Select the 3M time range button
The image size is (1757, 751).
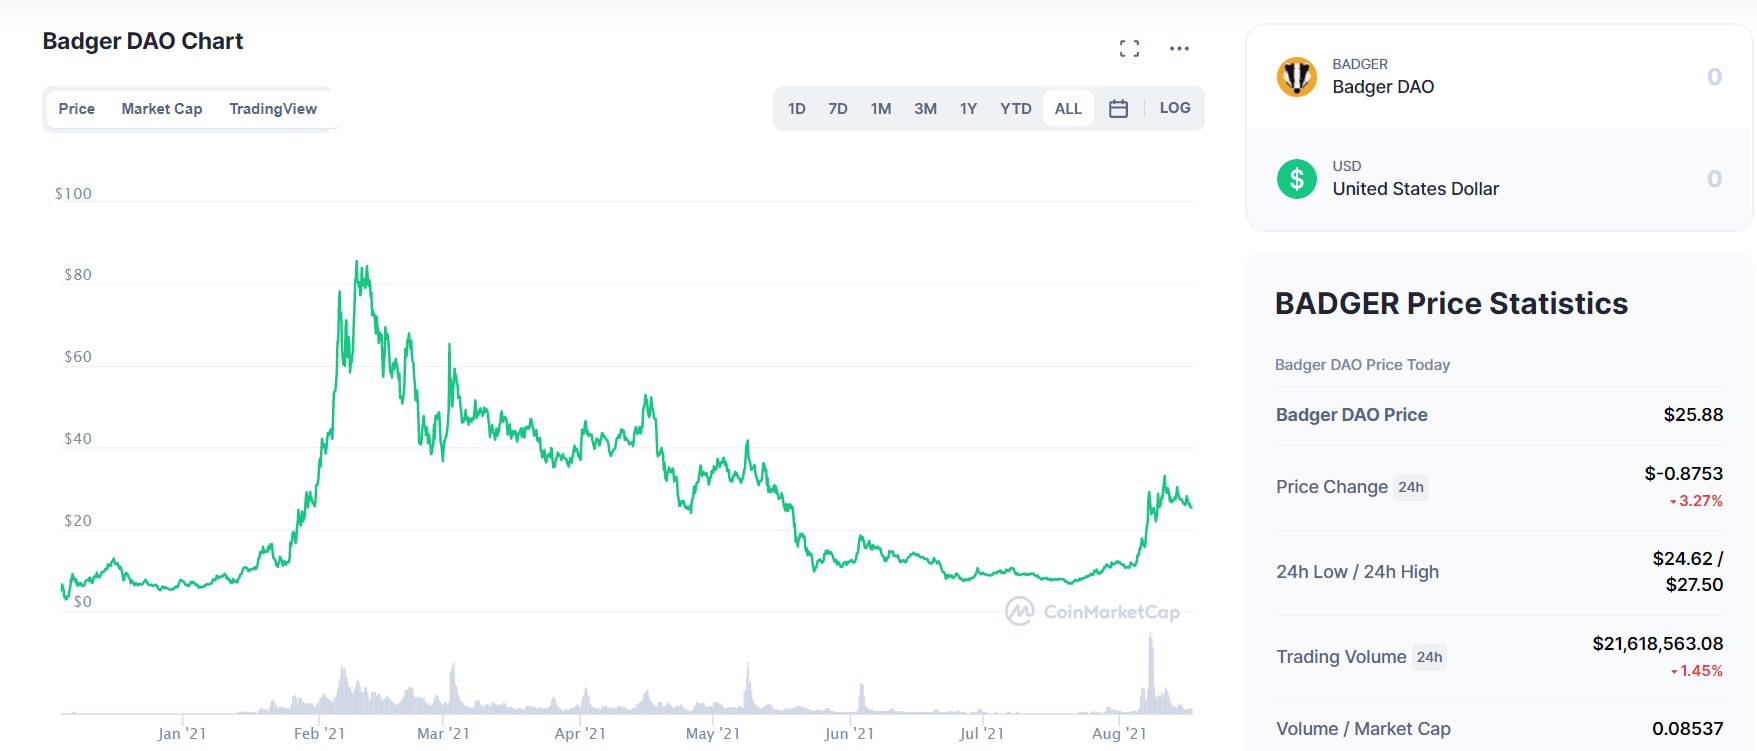click(924, 107)
